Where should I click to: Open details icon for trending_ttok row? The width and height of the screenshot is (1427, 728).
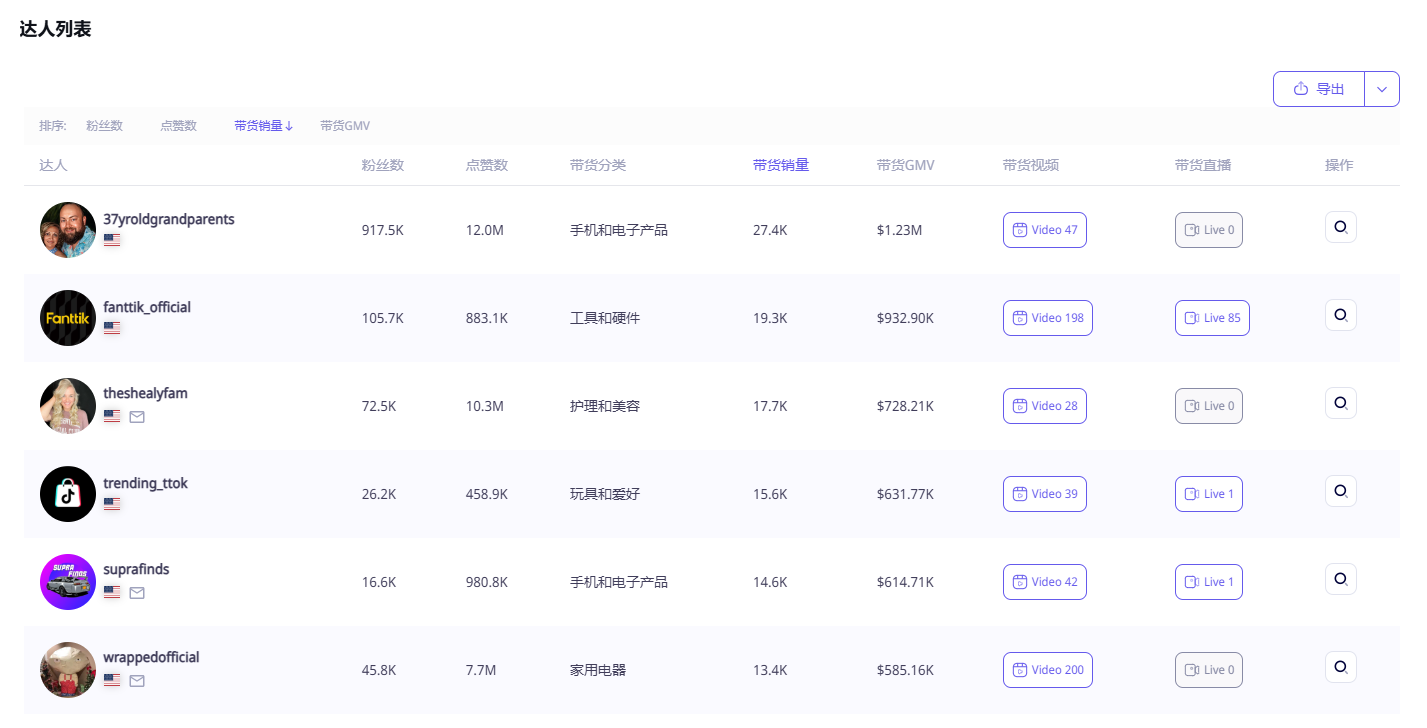pos(1340,491)
